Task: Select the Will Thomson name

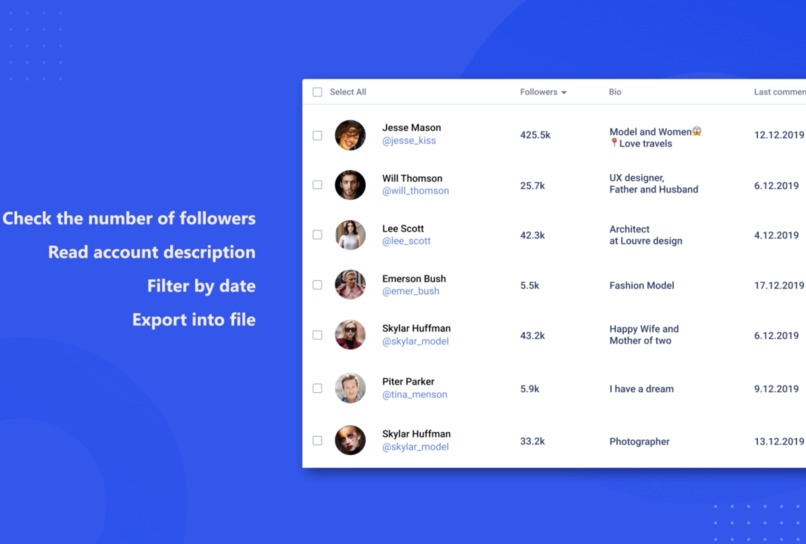Action: point(412,178)
